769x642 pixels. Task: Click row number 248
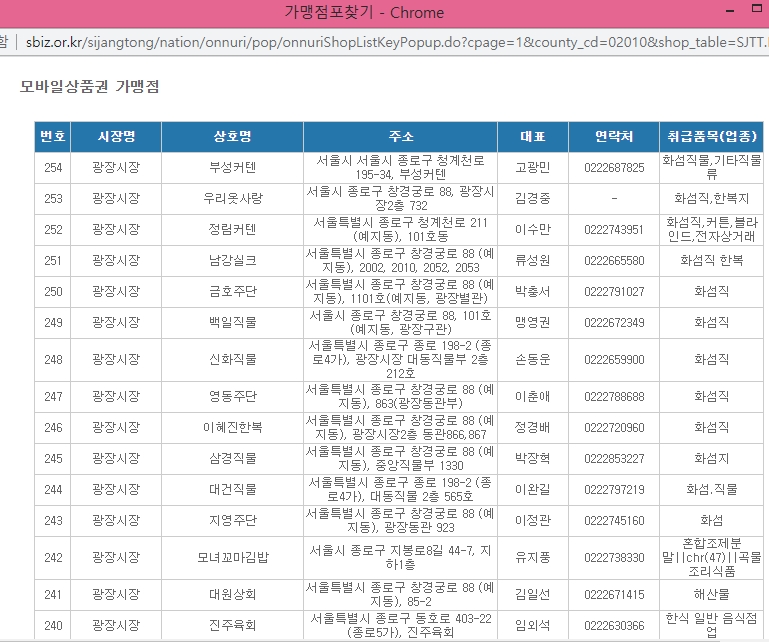click(53, 360)
